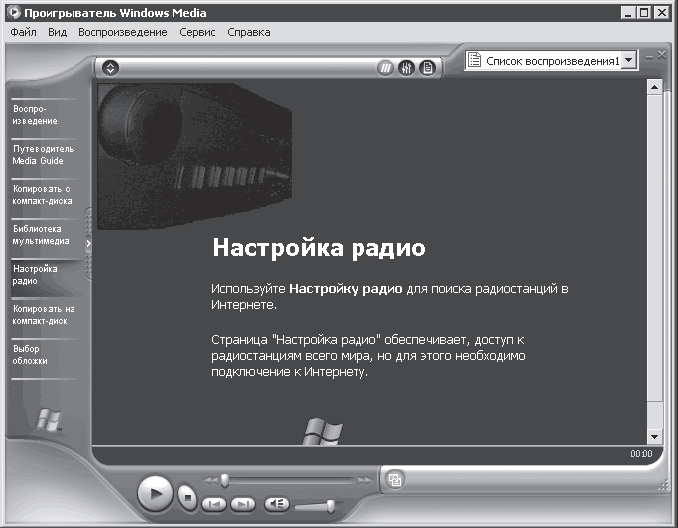Viewport: 678px width, 528px height.
Task: Switch to skin mode using the corner icon
Action: point(394,480)
